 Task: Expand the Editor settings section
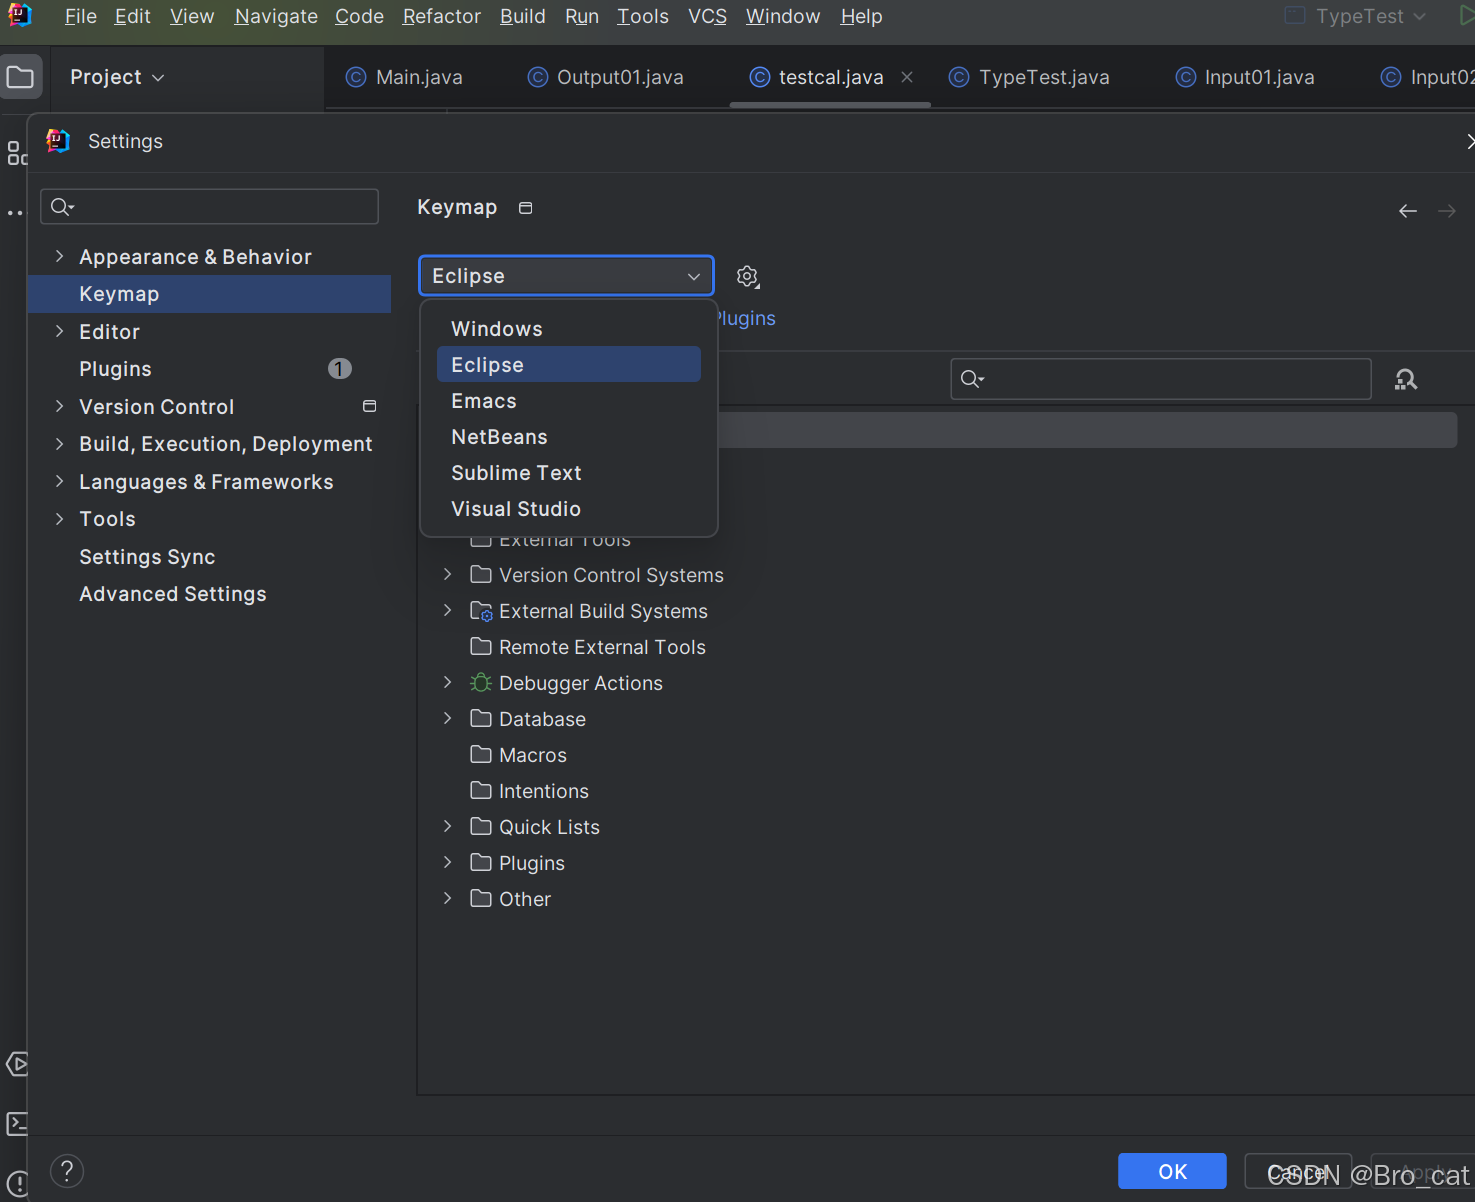point(60,331)
